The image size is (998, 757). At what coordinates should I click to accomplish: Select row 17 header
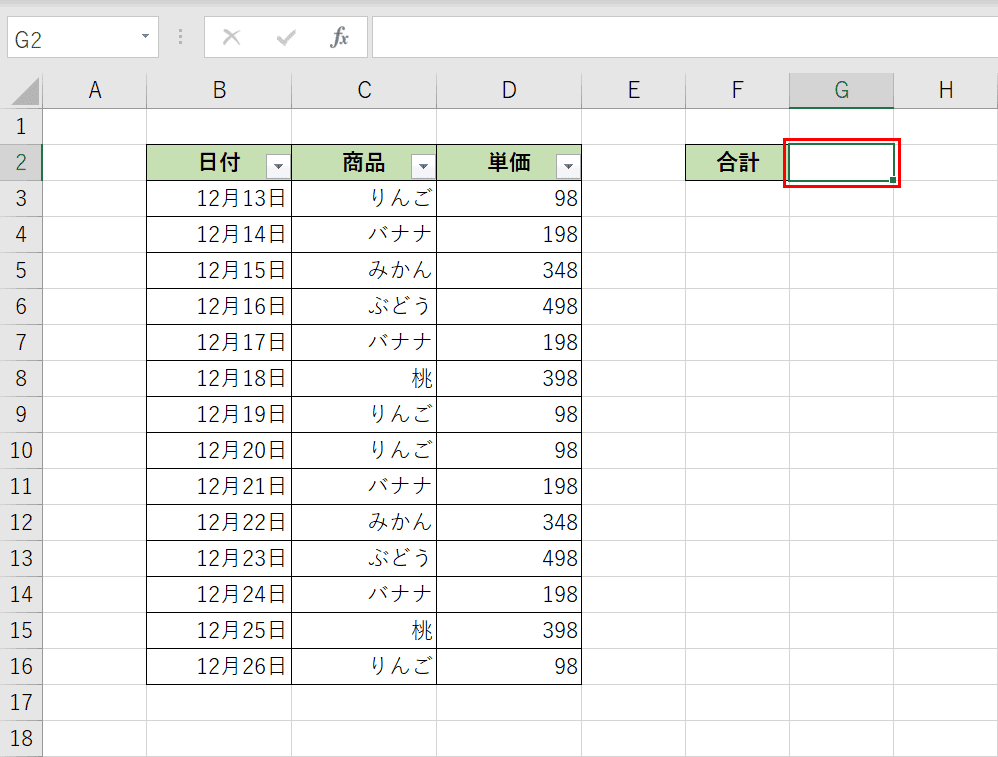tap(21, 703)
